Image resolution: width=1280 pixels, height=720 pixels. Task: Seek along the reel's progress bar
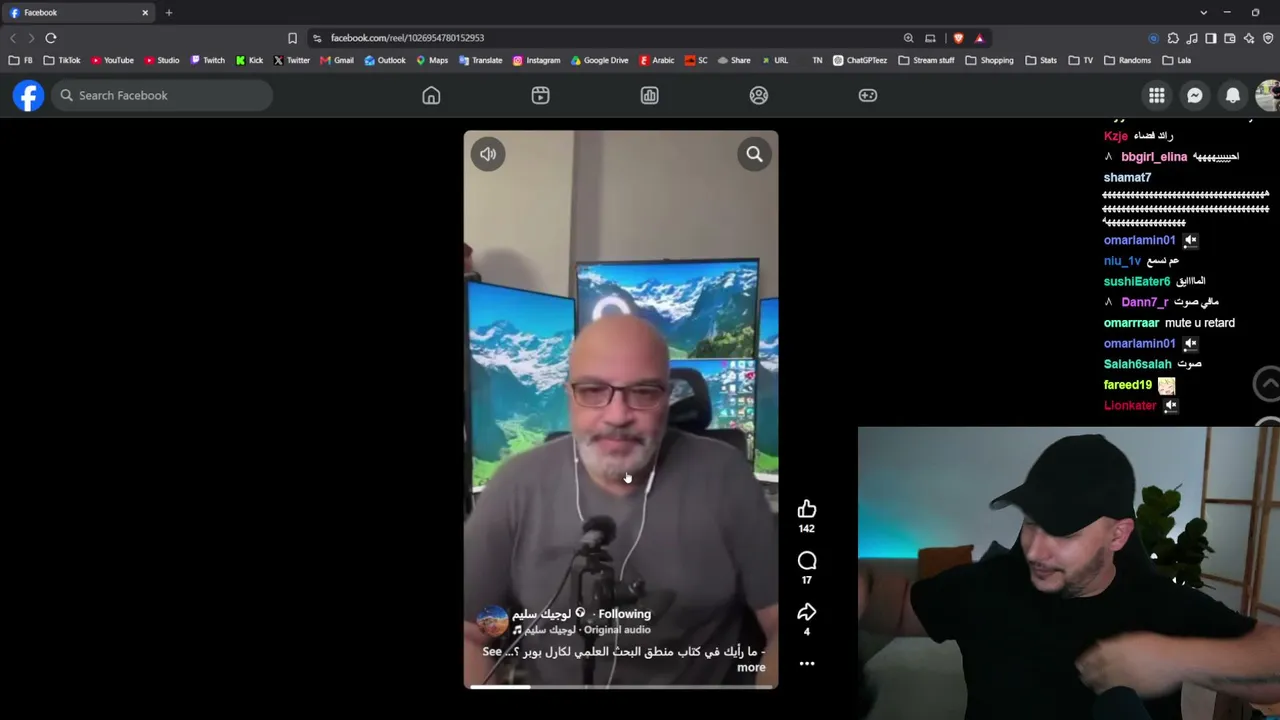pos(621,686)
